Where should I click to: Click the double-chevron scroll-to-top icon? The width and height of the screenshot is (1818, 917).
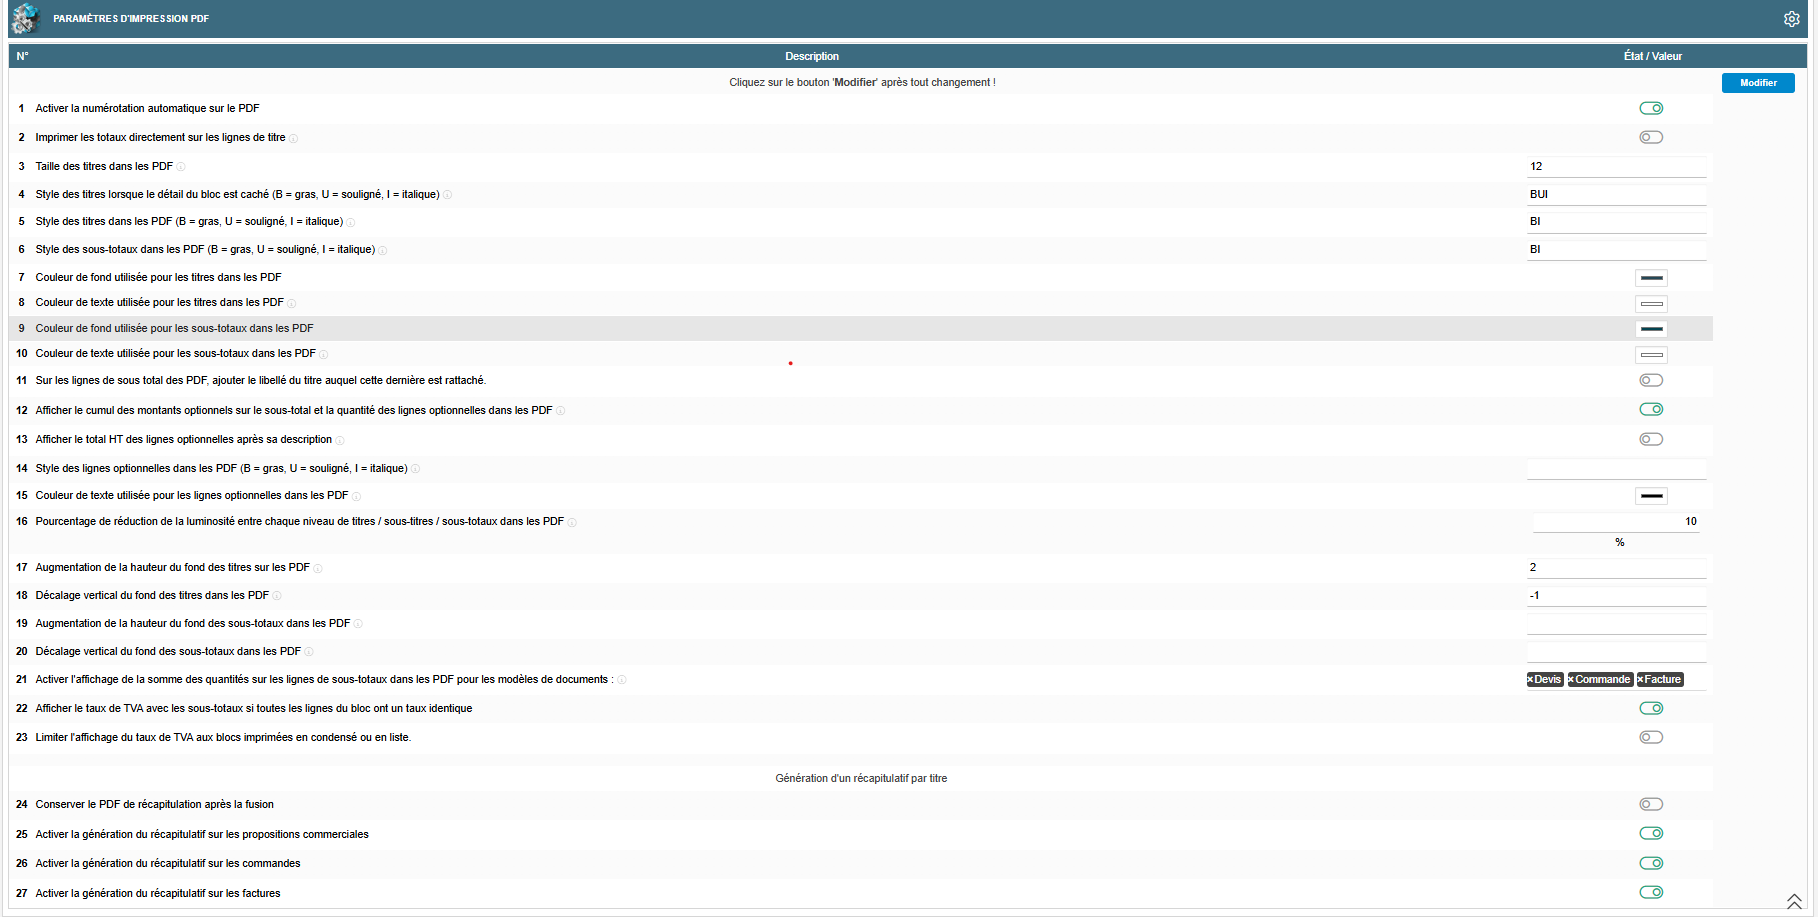tap(1794, 902)
